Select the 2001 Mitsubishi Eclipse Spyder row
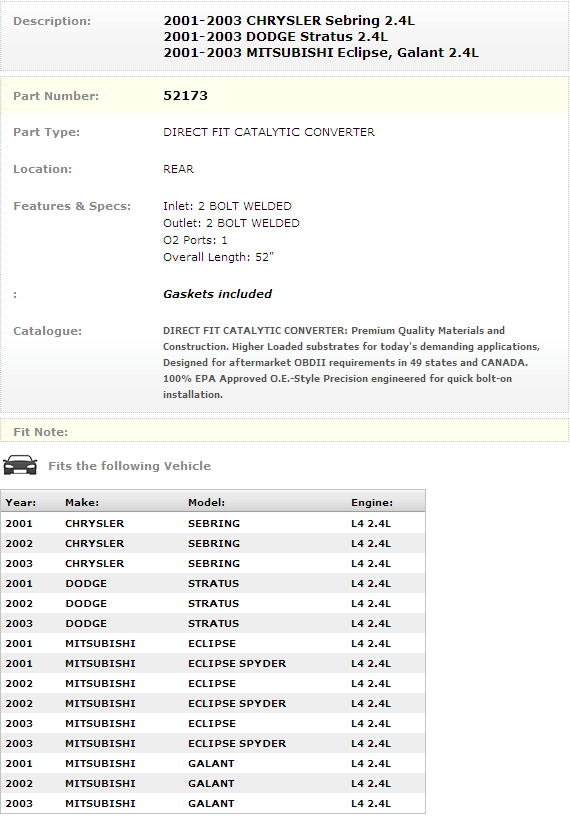Viewport: 570px width, 816px height. pyautogui.click(x=213, y=663)
